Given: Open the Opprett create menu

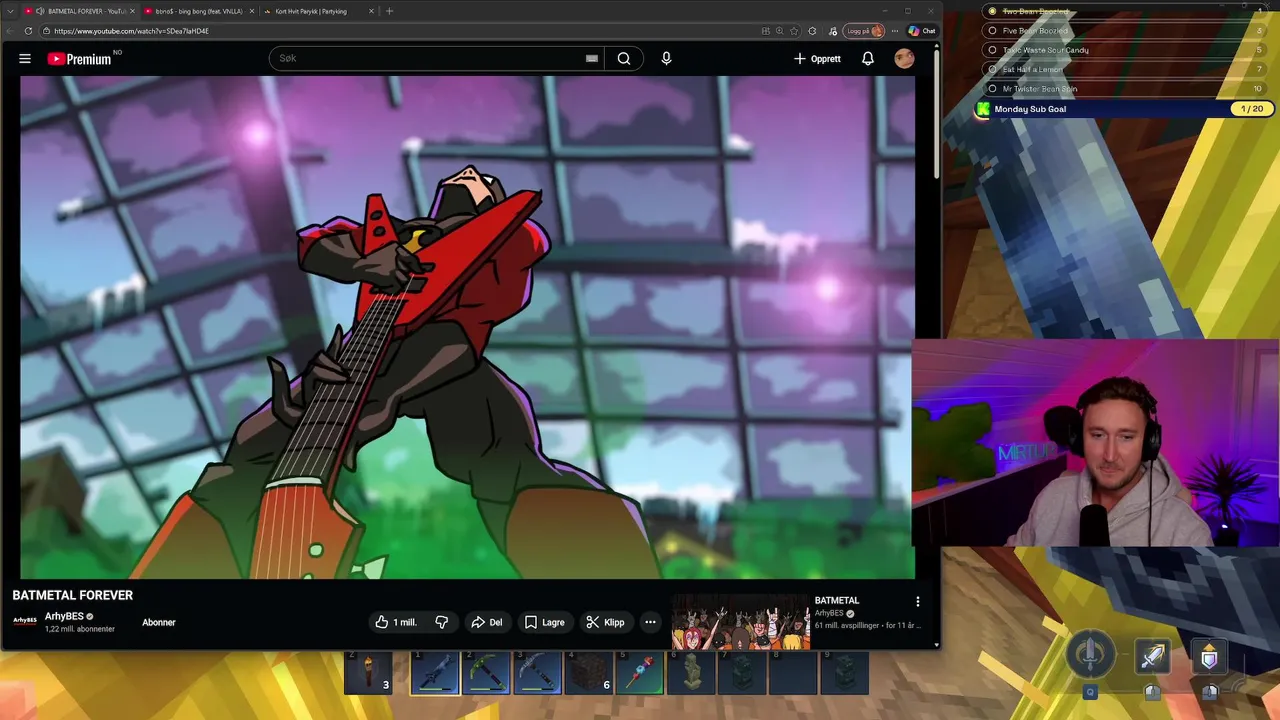Looking at the screenshot, I should (x=817, y=59).
